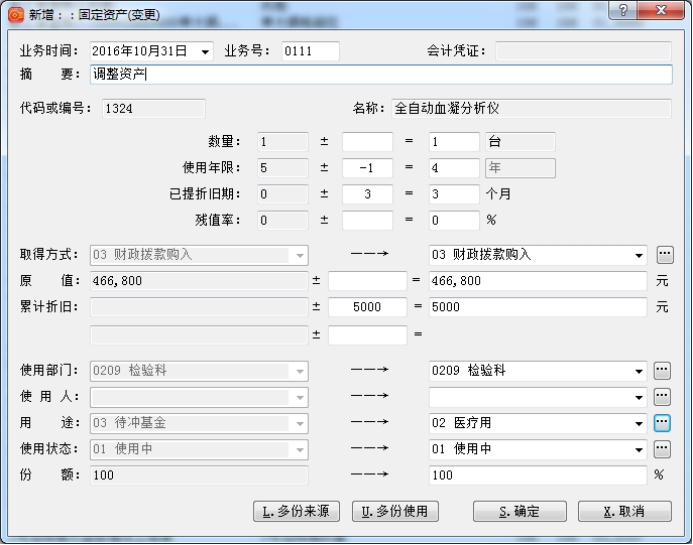Click the 原值 result field showing 466,800
The height and width of the screenshot is (545, 693).
coord(538,281)
